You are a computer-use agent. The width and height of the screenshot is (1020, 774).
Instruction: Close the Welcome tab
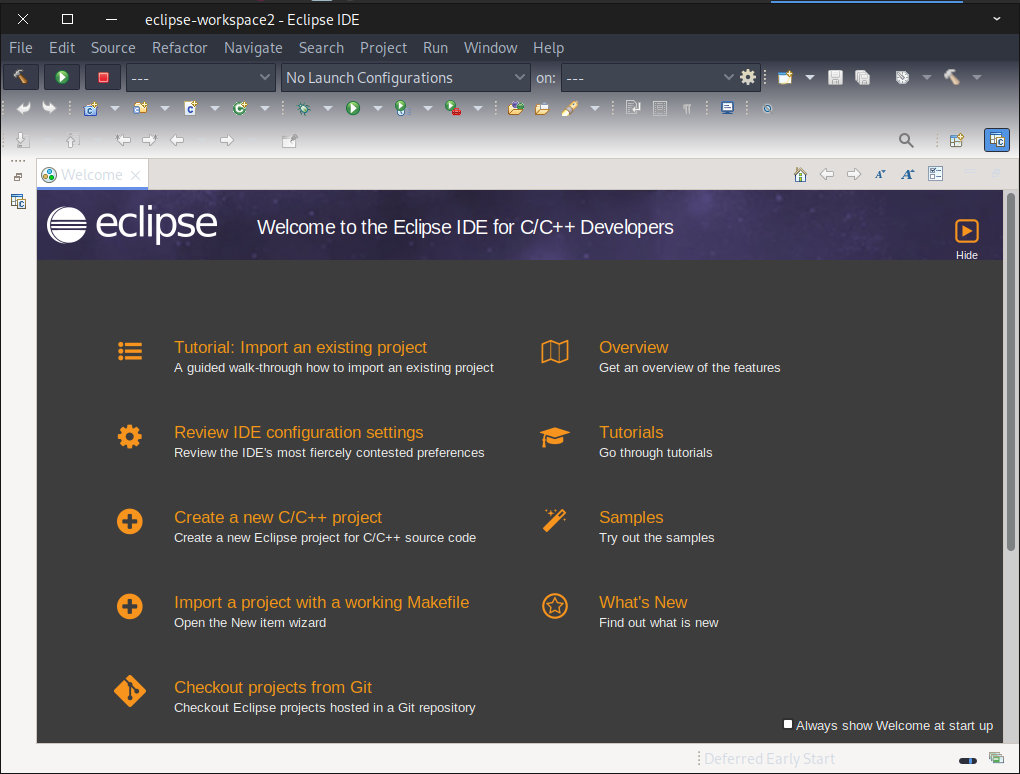click(135, 175)
